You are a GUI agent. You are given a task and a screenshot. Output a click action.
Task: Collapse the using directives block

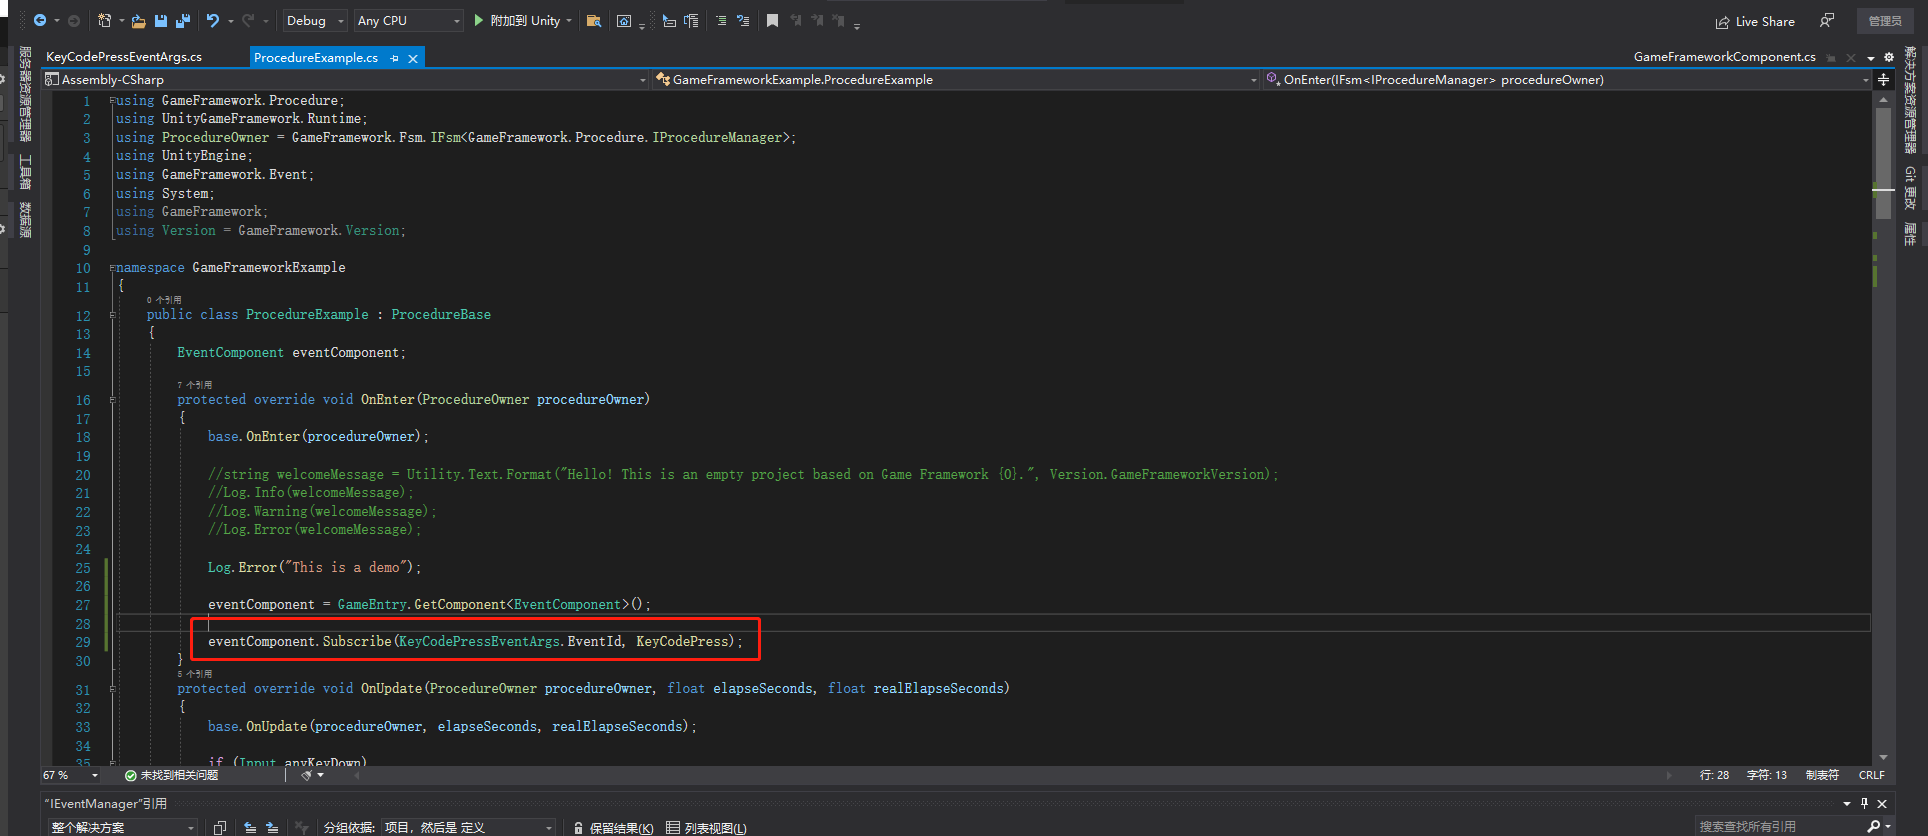click(112, 100)
